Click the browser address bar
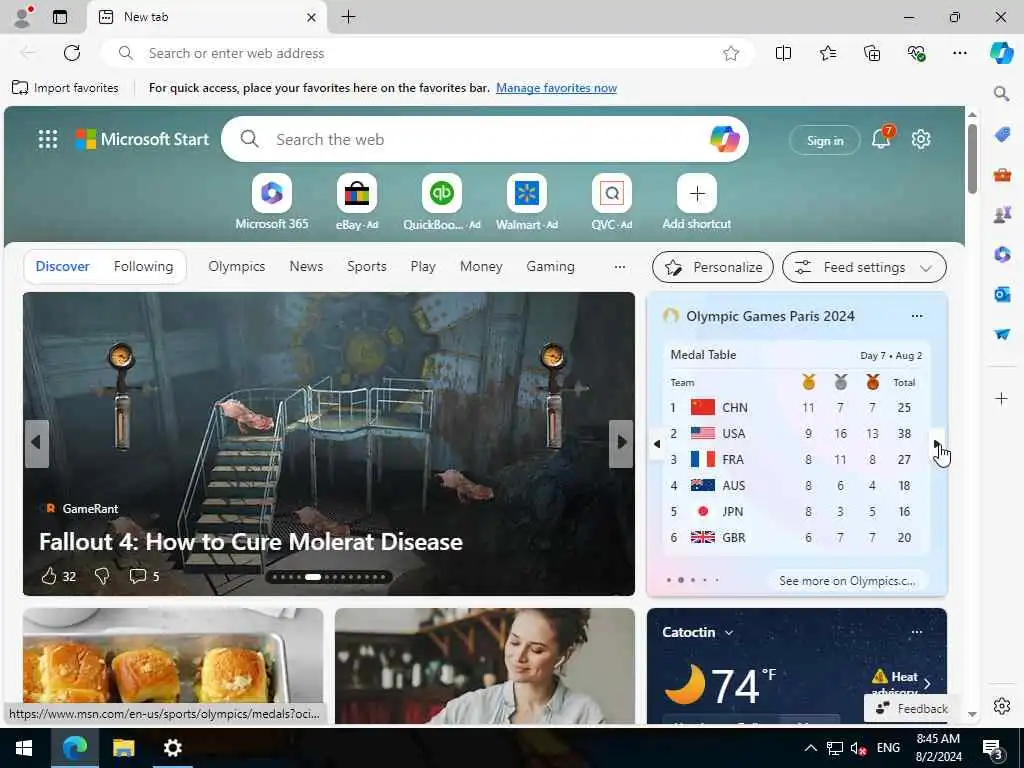The height and width of the screenshot is (768, 1024). (x=428, y=53)
